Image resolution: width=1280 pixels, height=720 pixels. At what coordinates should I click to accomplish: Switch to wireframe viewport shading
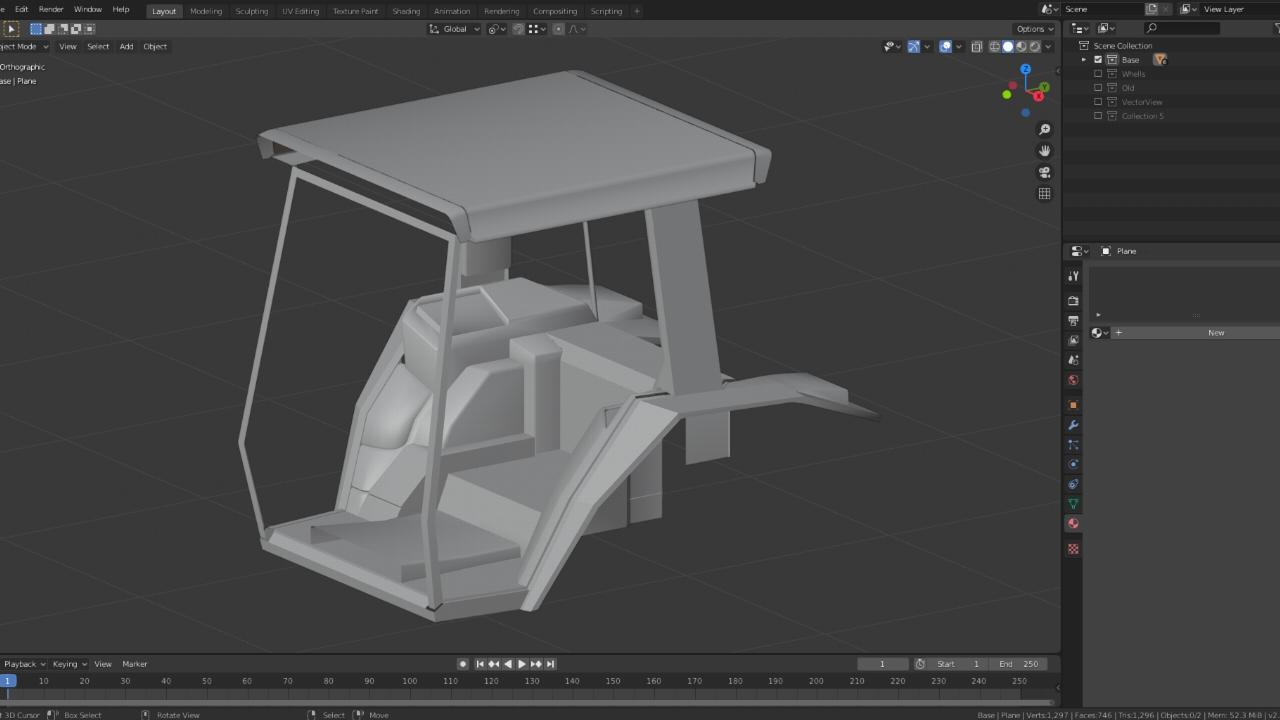click(995, 46)
